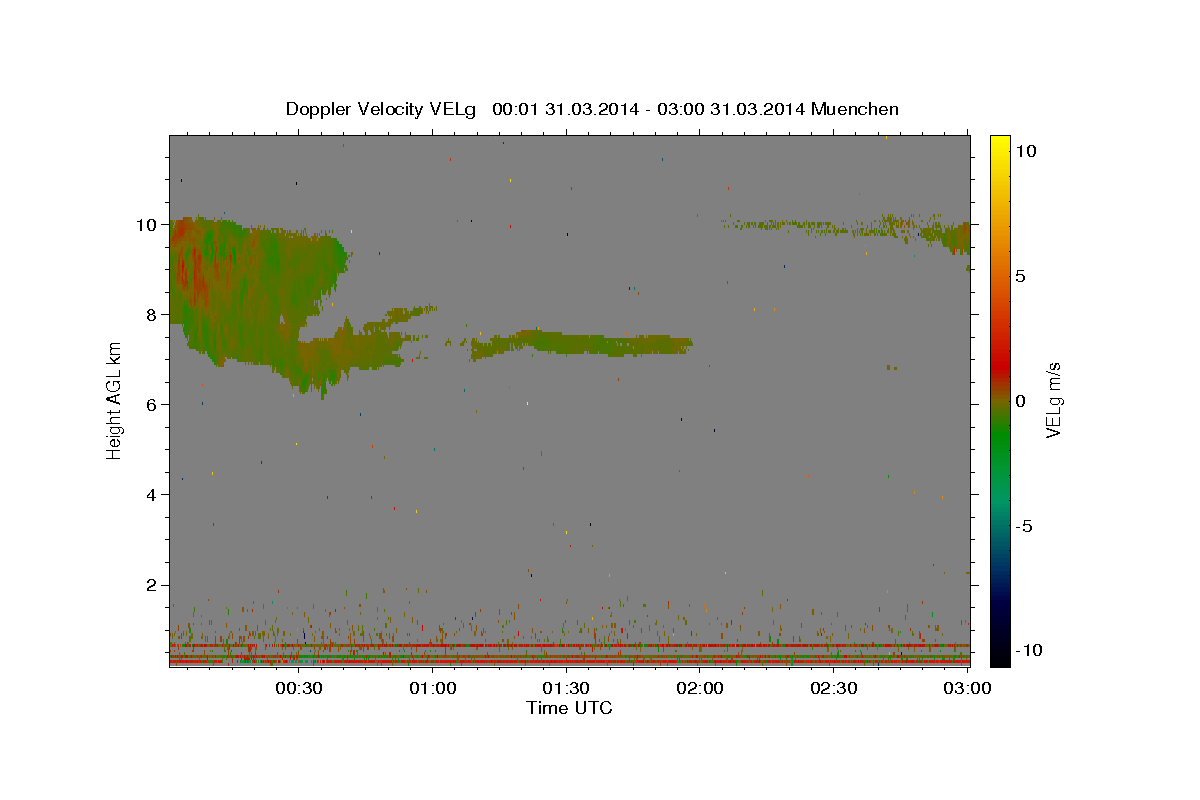Click the height tick label 2
This screenshot has height=800, width=1200.
click(x=152, y=585)
